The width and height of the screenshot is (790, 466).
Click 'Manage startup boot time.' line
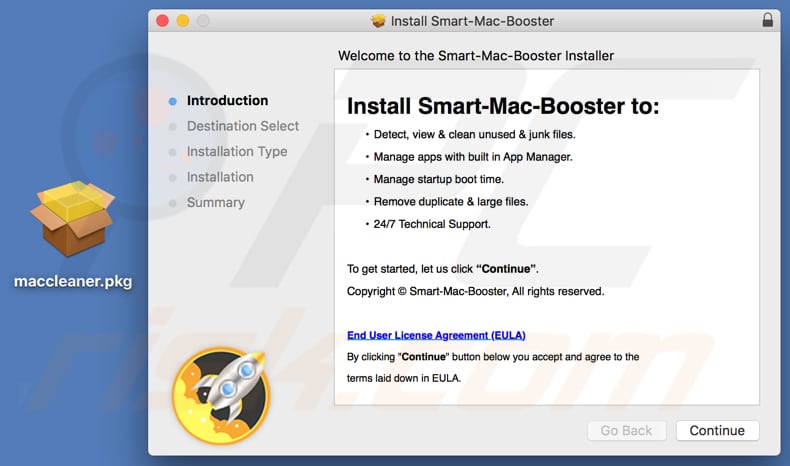pyautogui.click(x=438, y=179)
